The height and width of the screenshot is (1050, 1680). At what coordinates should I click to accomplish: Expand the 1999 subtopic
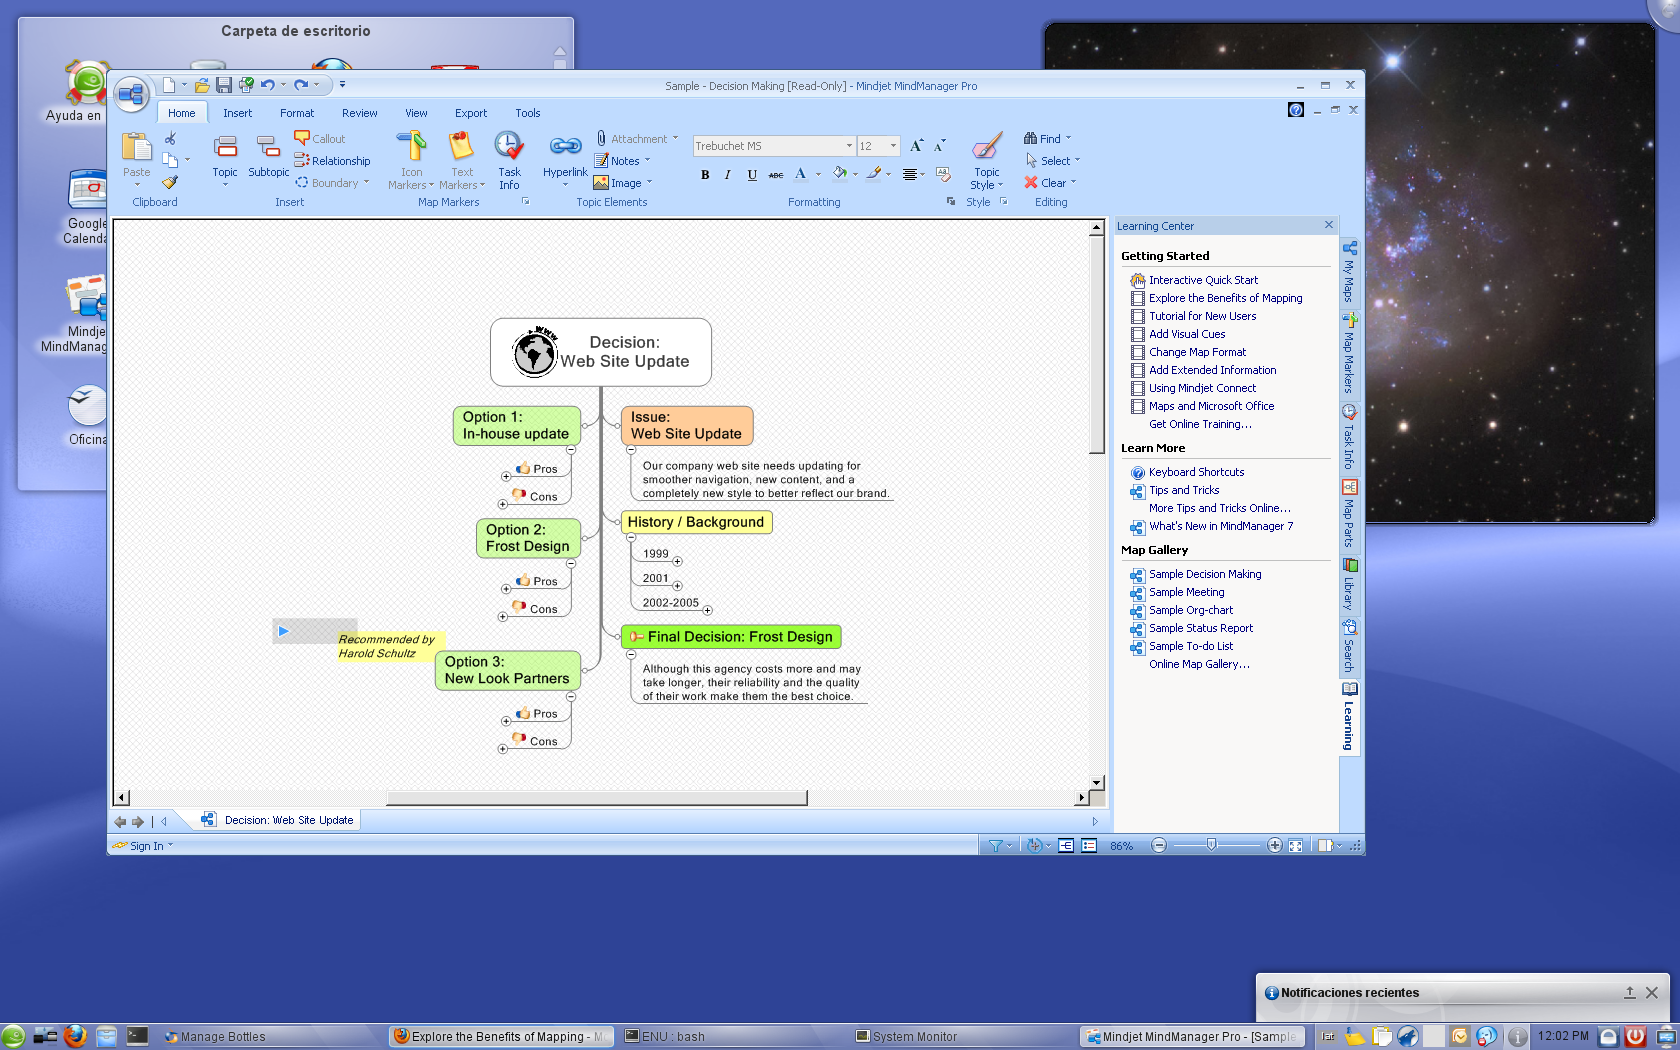pos(677,562)
